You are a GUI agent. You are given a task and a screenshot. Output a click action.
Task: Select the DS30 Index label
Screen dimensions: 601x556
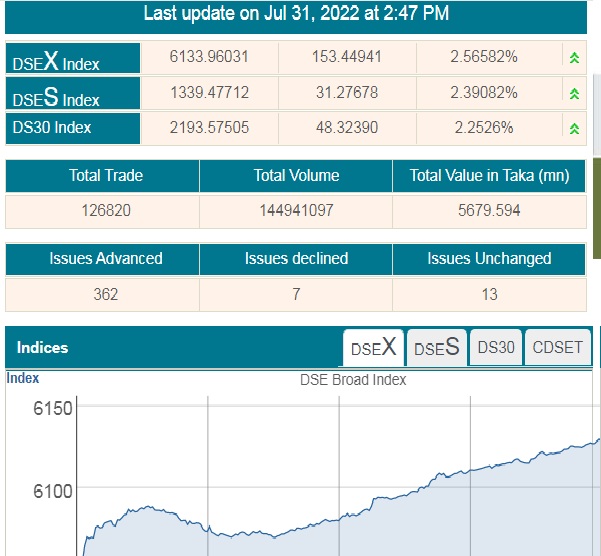(72, 128)
